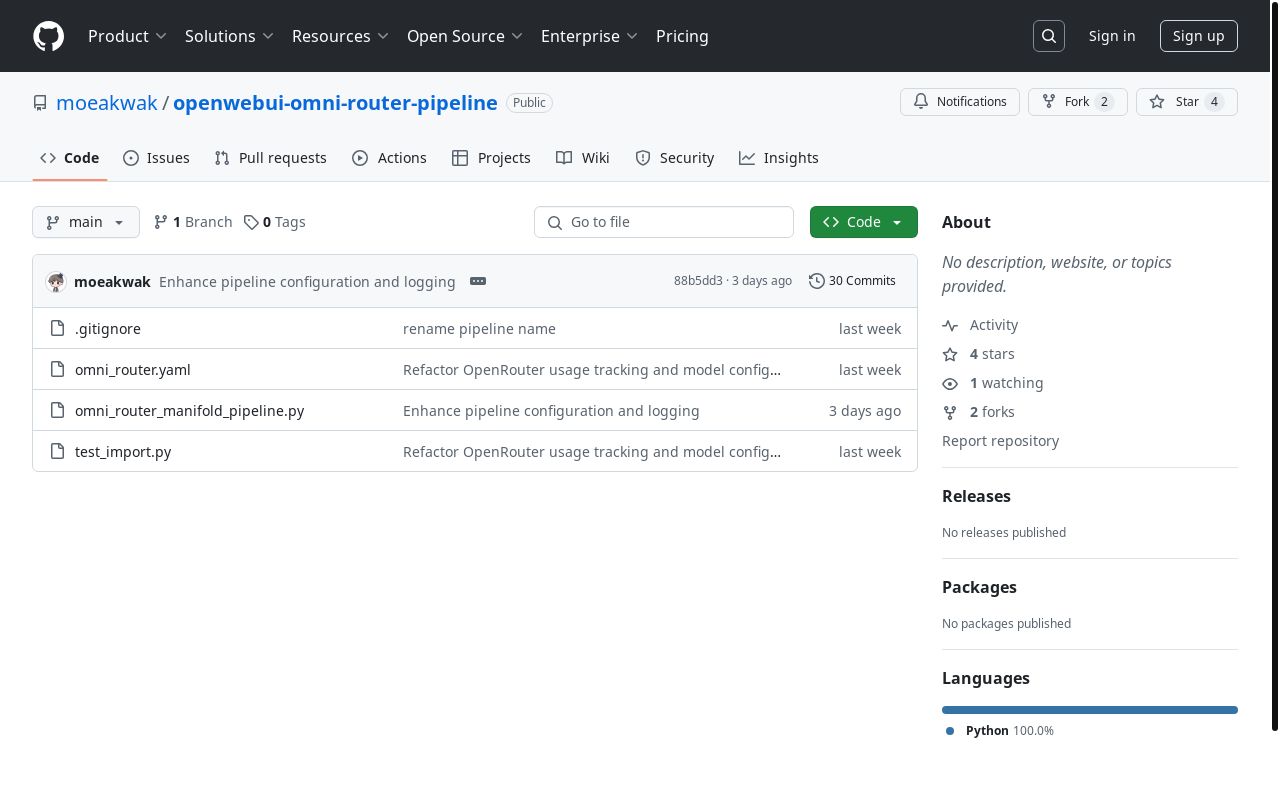Expand the Product menu
The image size is (1280, 800).
127,36
